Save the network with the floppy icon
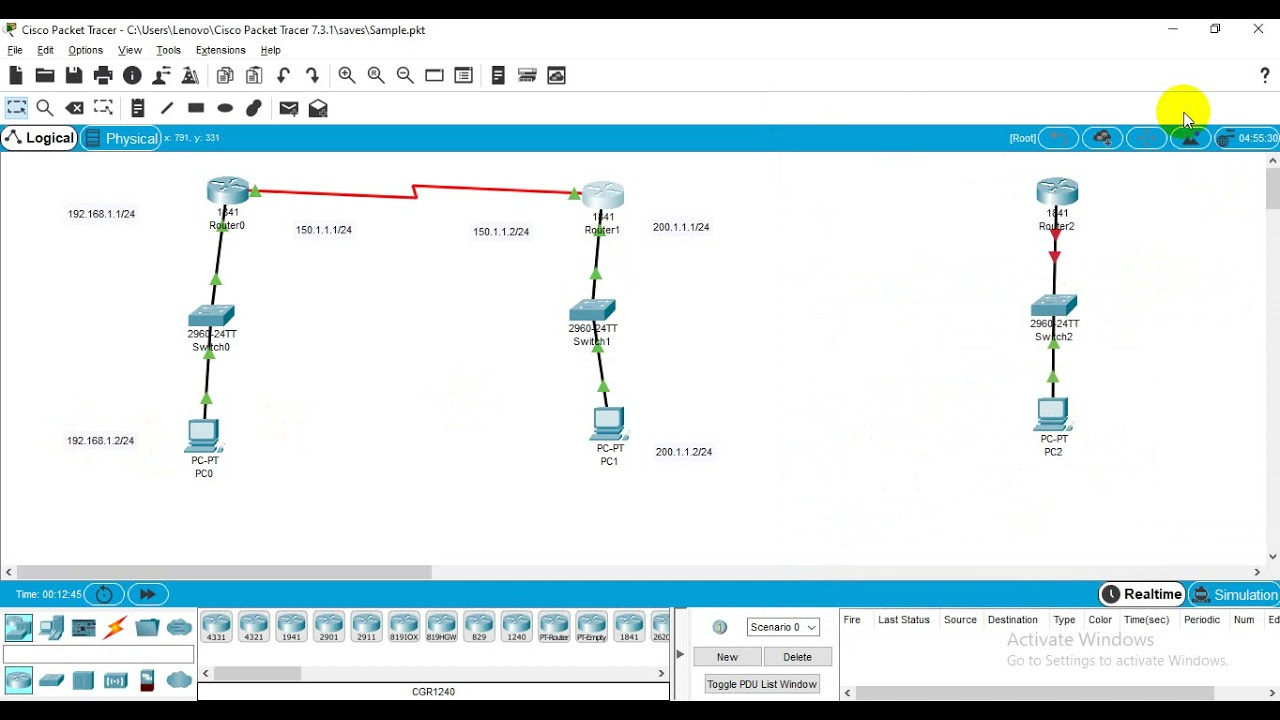 (74, 76)
